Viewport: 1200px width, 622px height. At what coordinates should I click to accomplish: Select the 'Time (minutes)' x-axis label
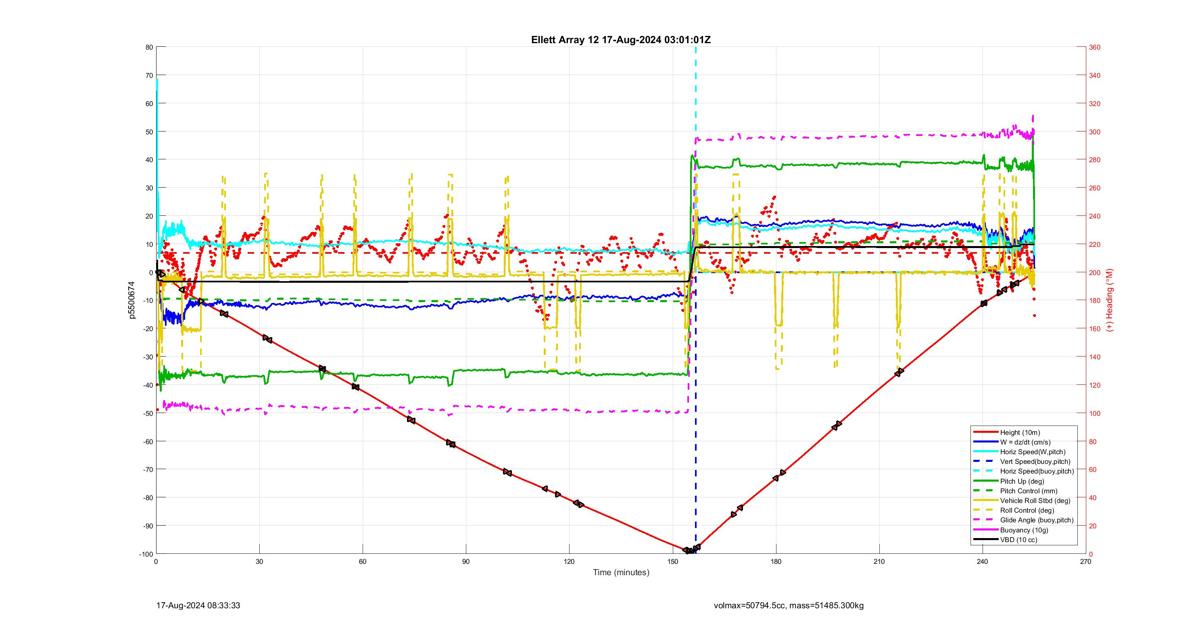coord(621,572)
